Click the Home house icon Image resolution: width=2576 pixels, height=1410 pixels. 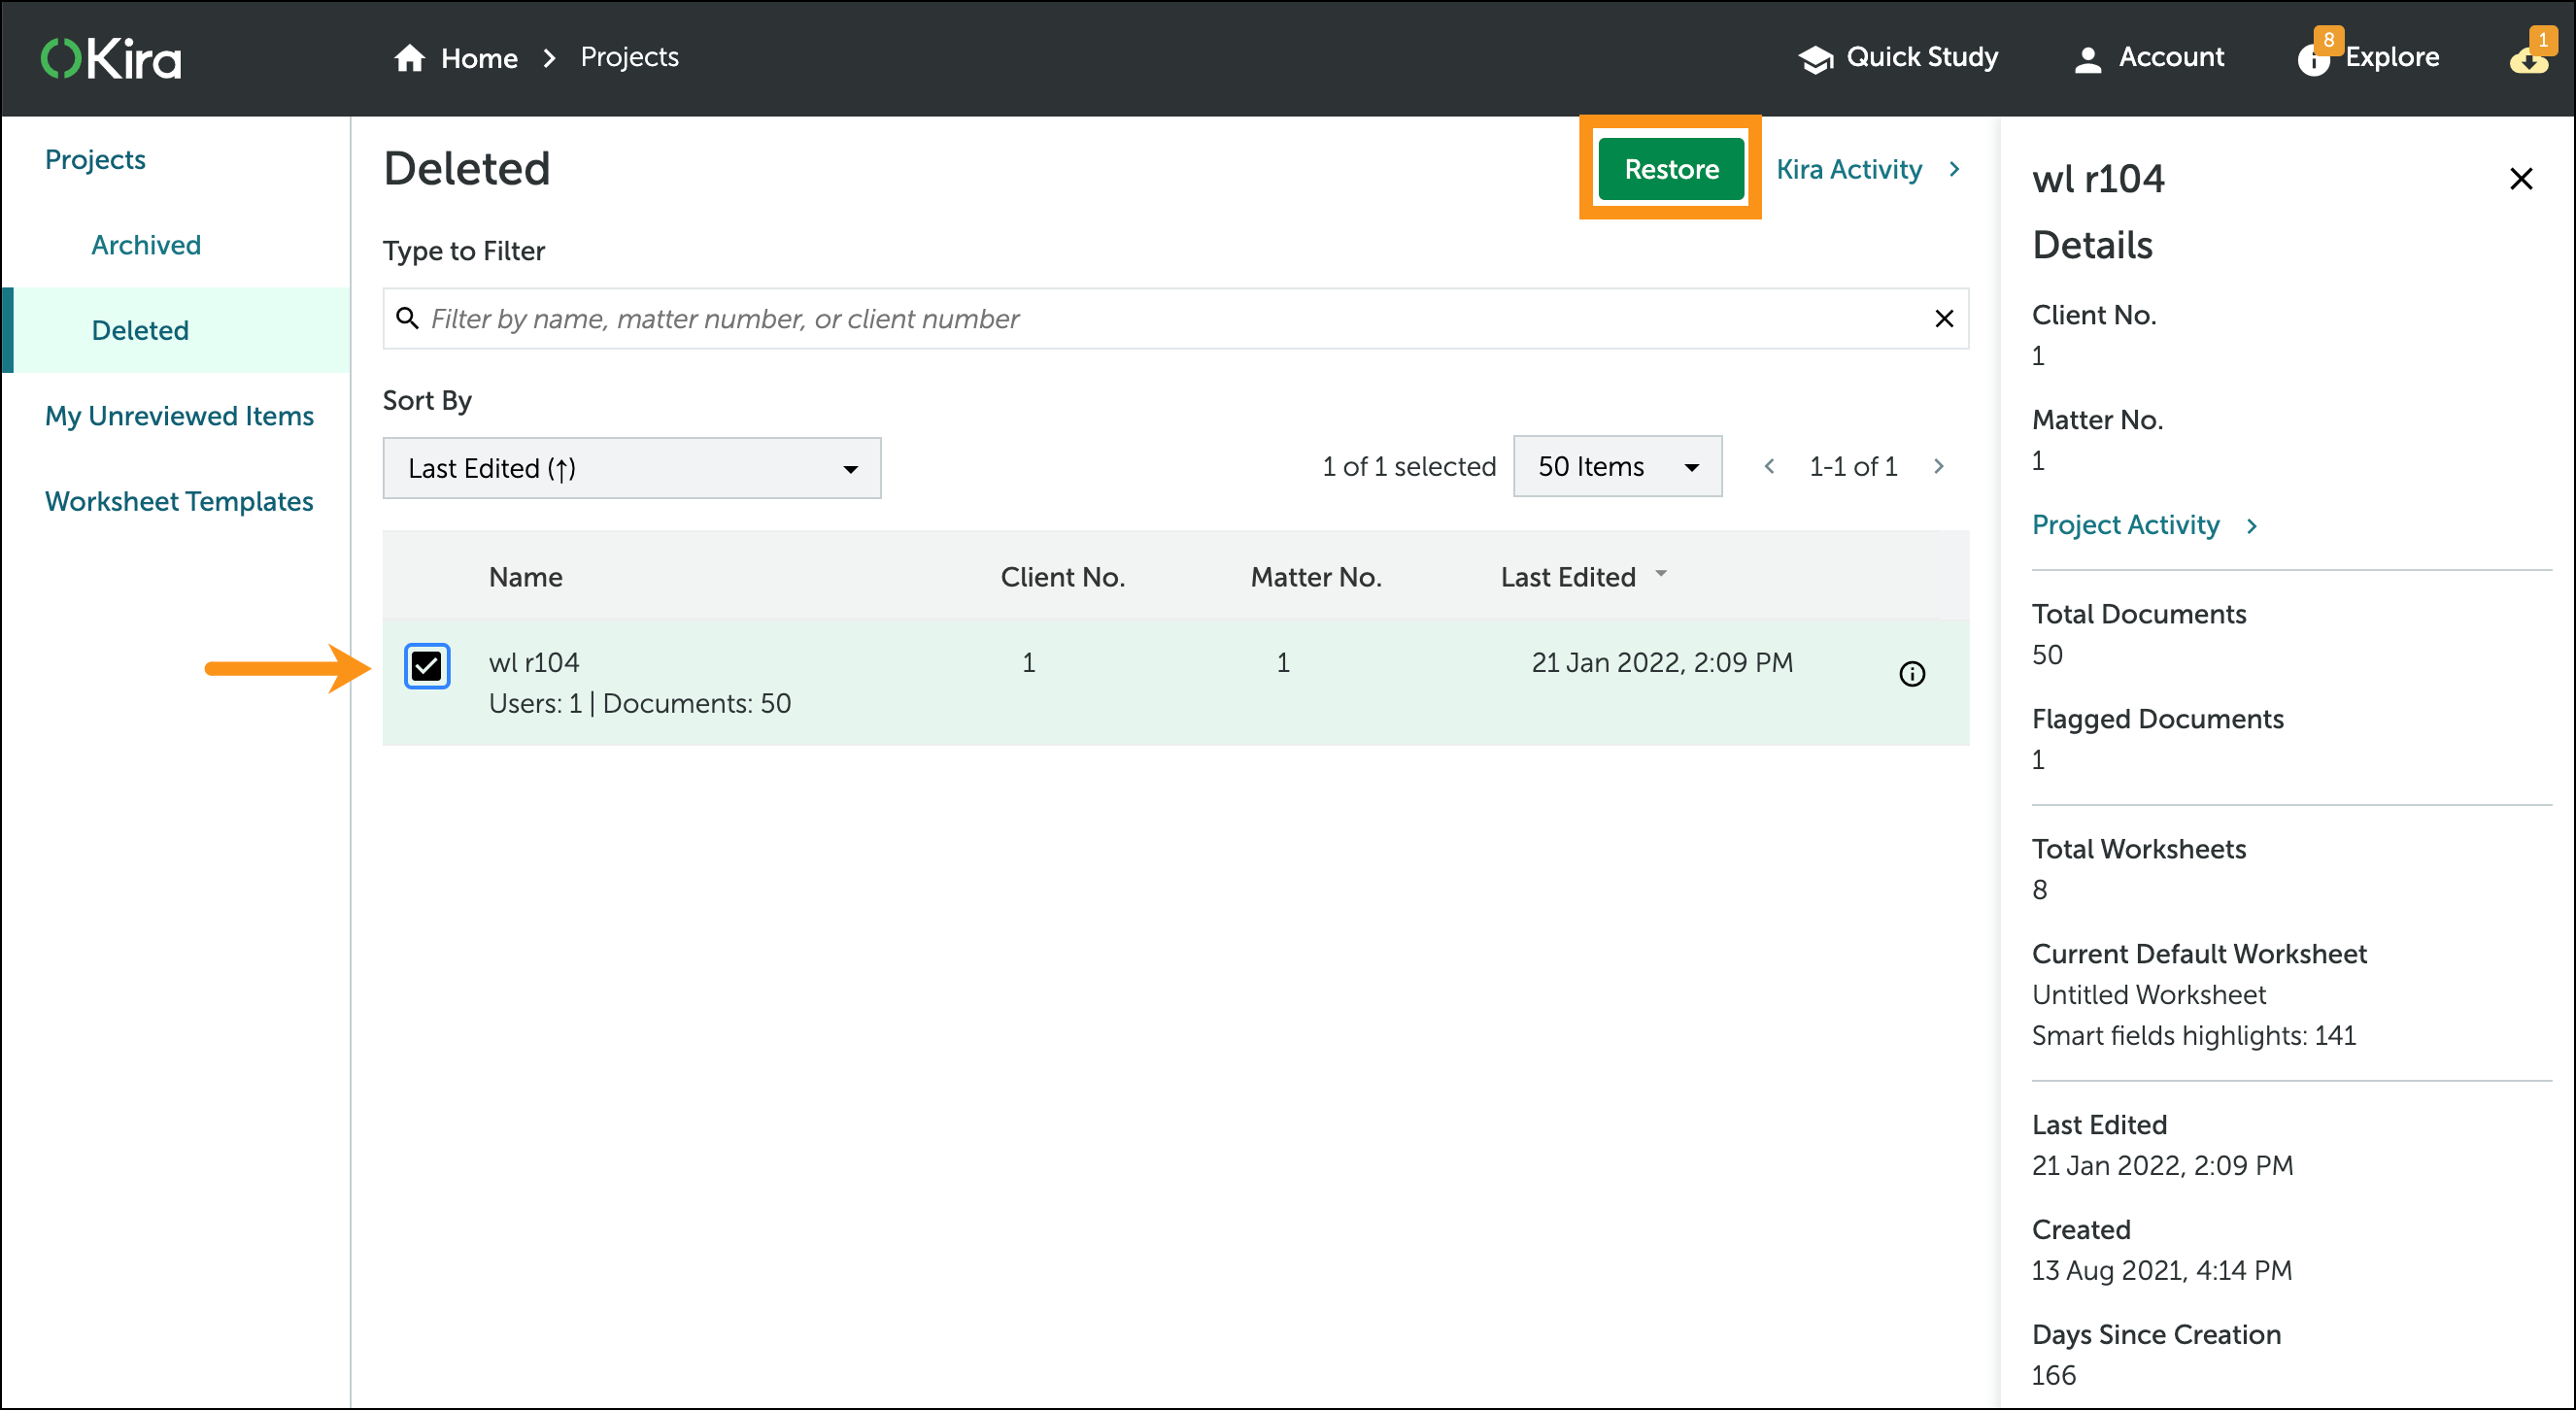click(x=409, y=58)
